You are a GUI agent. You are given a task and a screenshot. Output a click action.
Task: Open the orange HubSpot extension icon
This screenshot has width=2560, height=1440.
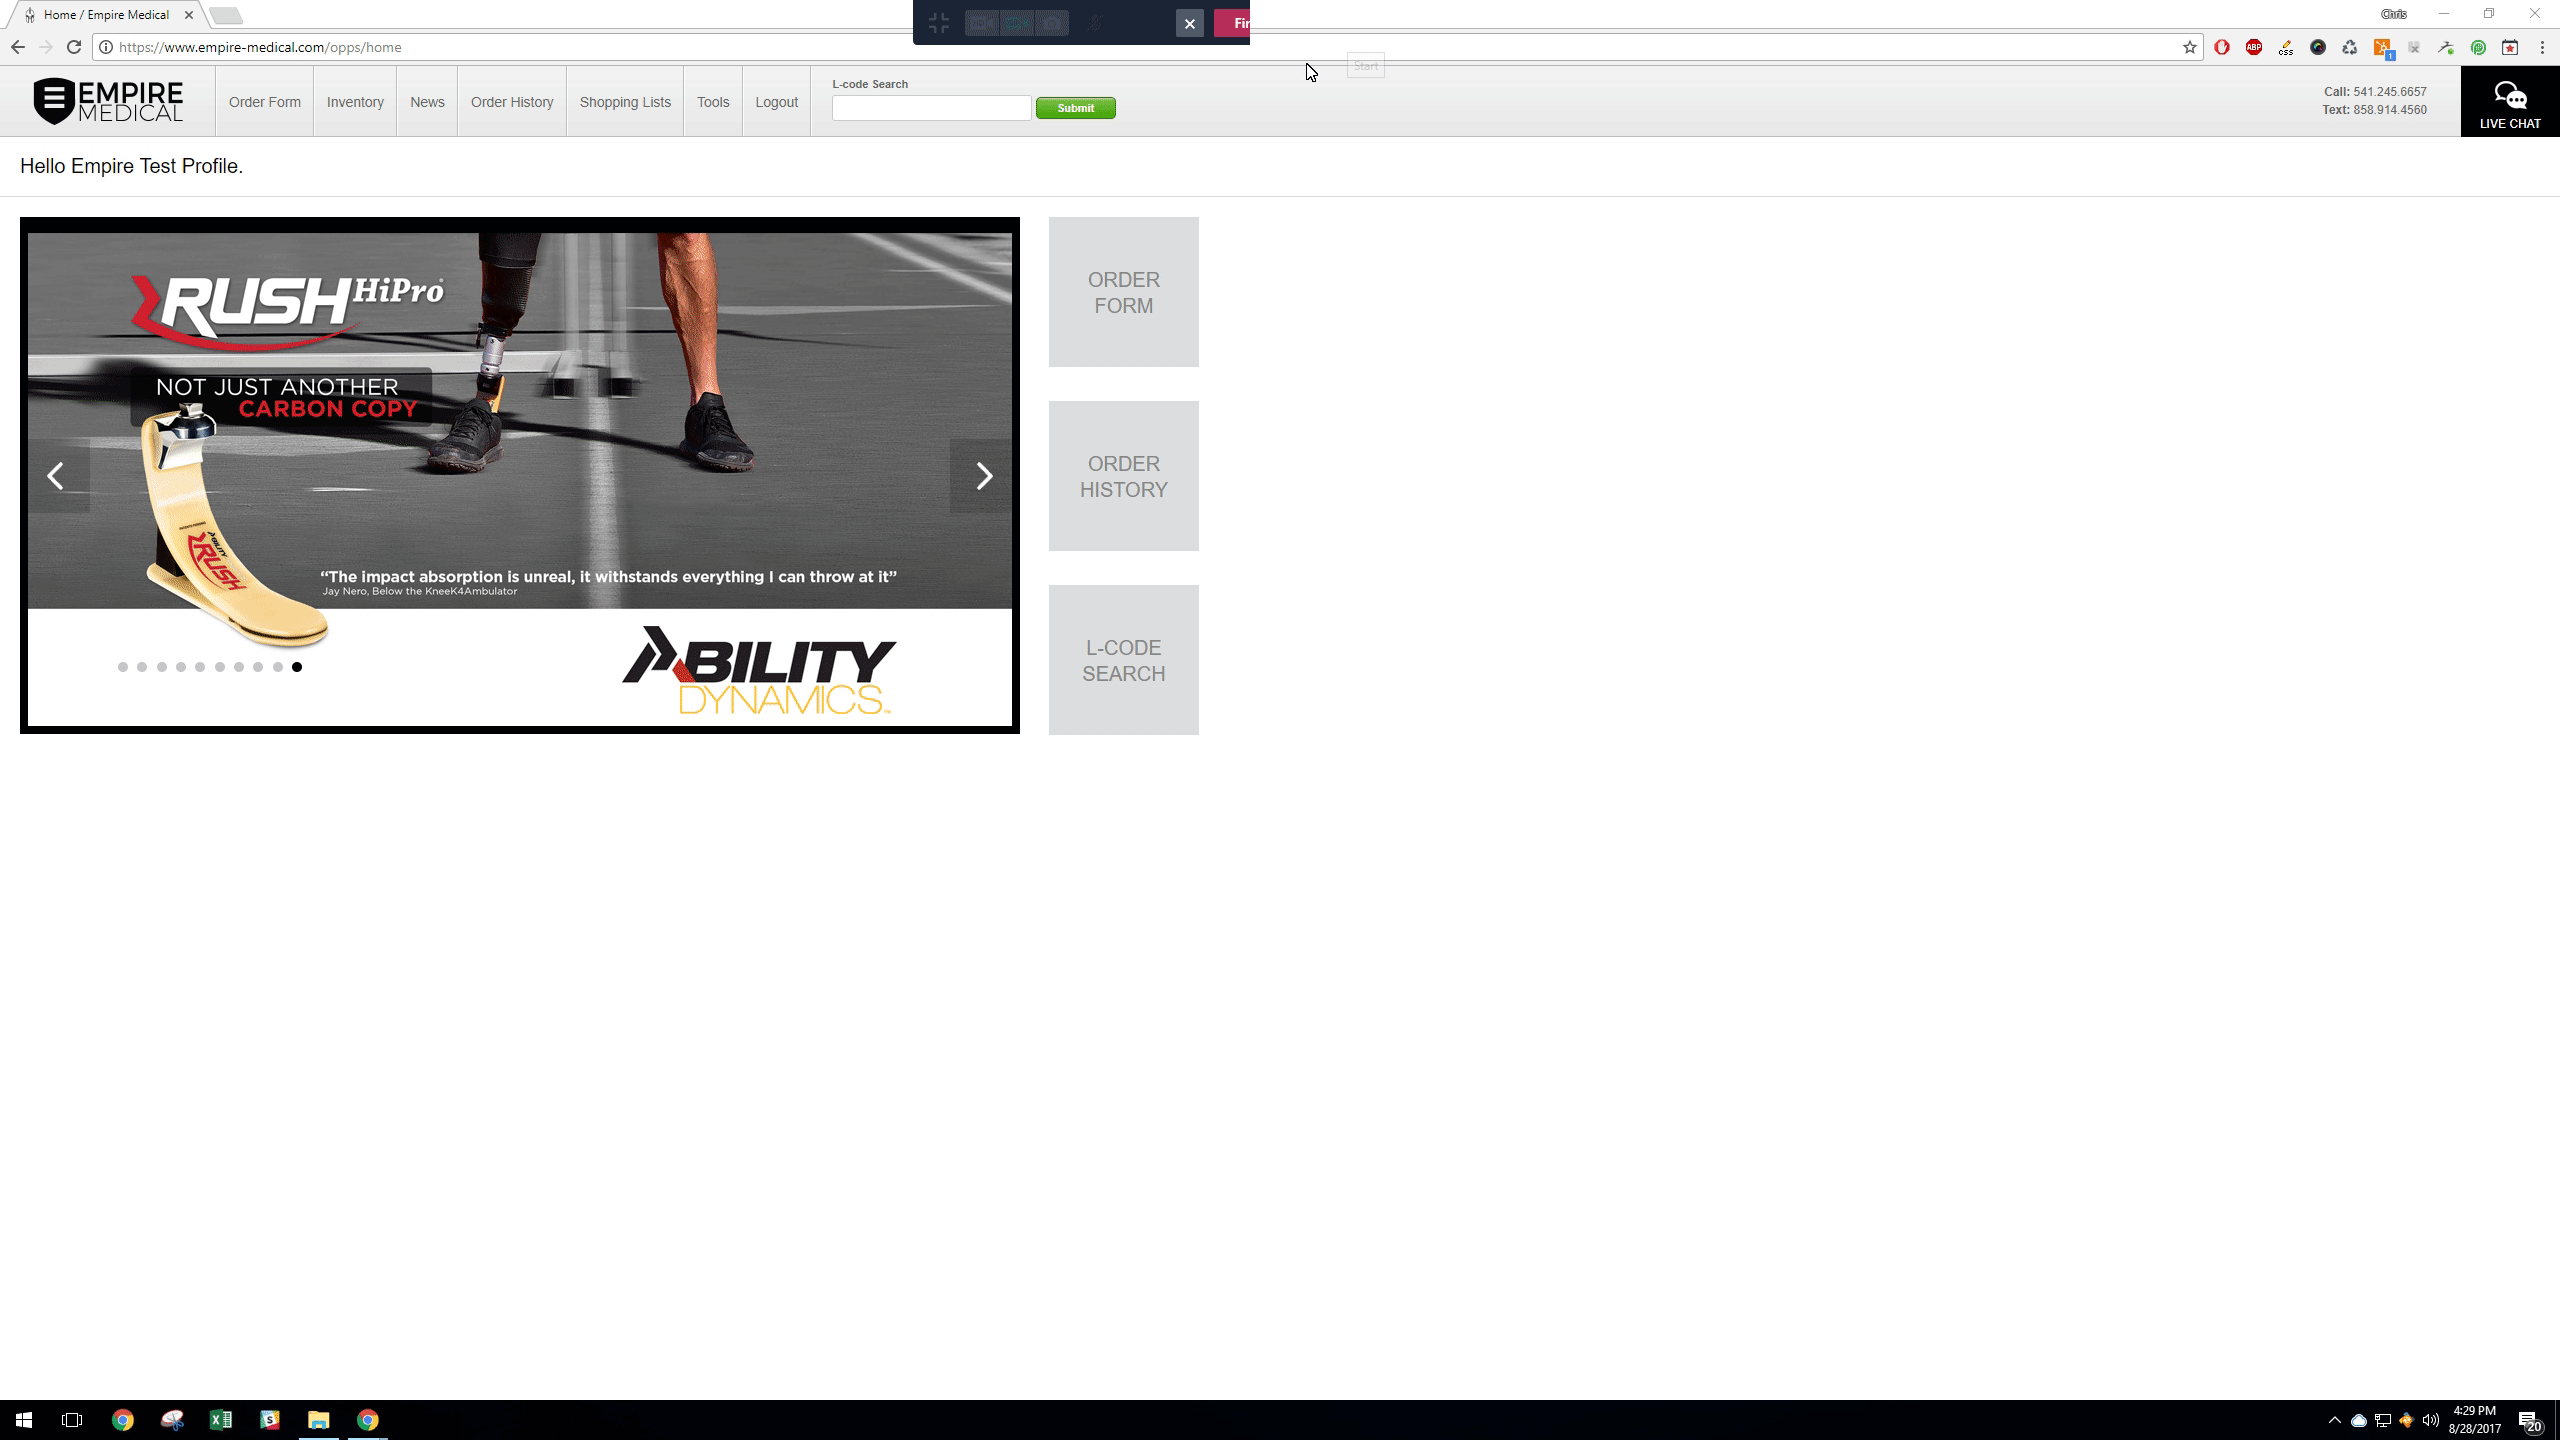click(2383, 48)
